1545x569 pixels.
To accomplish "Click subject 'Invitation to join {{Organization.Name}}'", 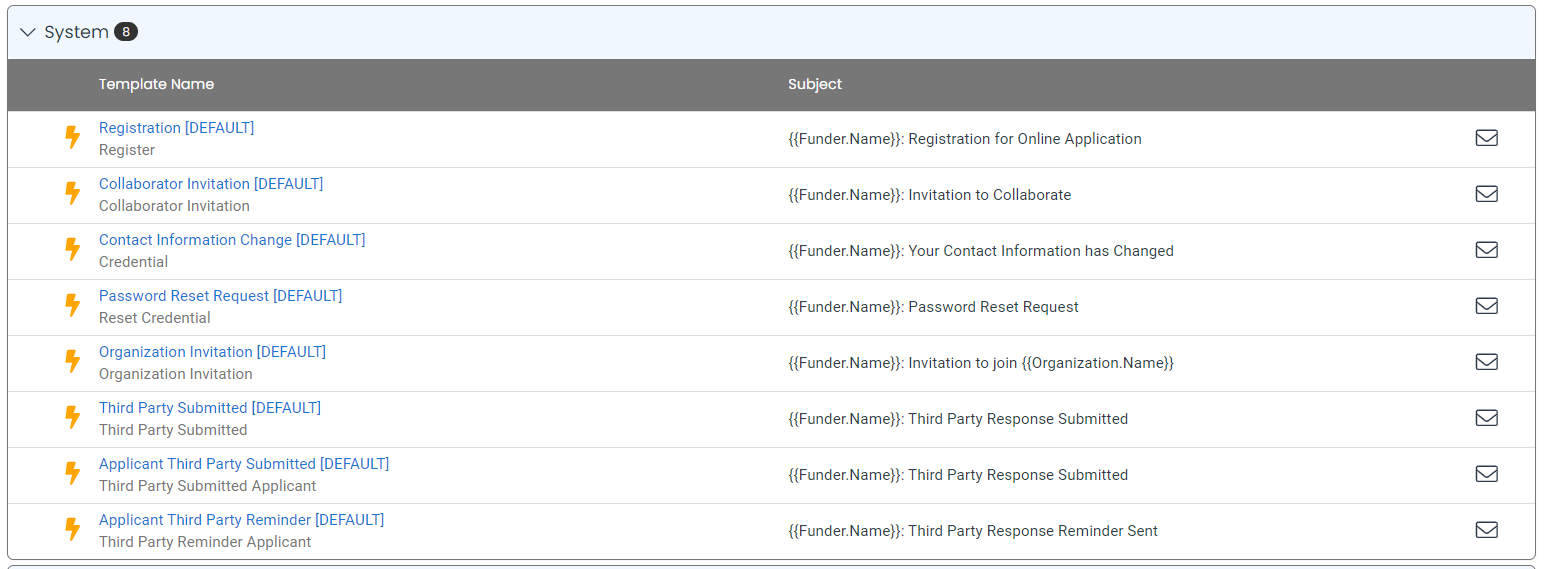I will (1041, 363).
